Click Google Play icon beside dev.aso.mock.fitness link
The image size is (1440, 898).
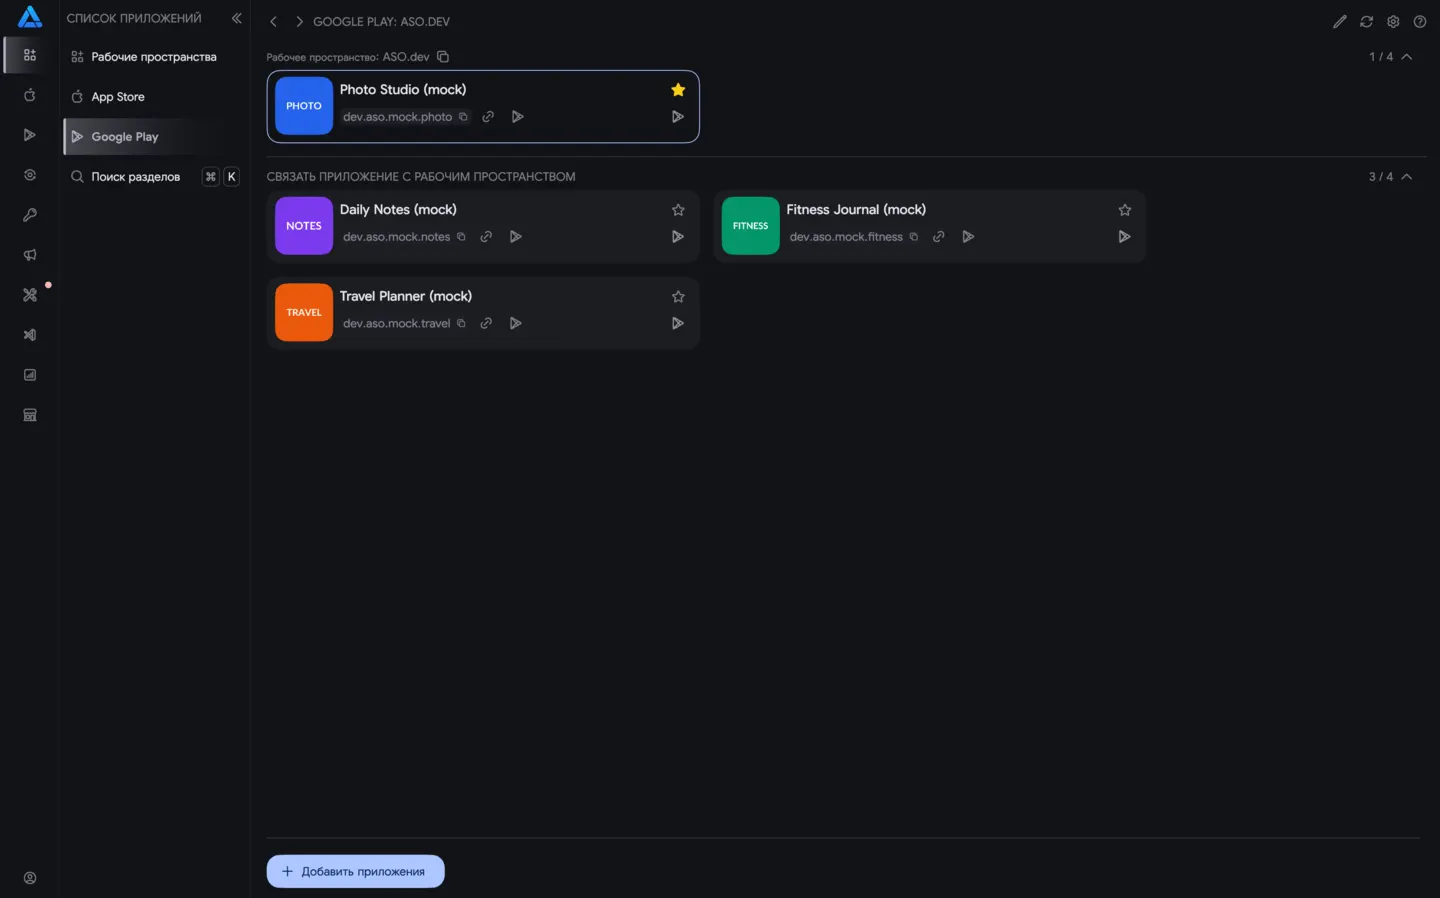[967, 237]
